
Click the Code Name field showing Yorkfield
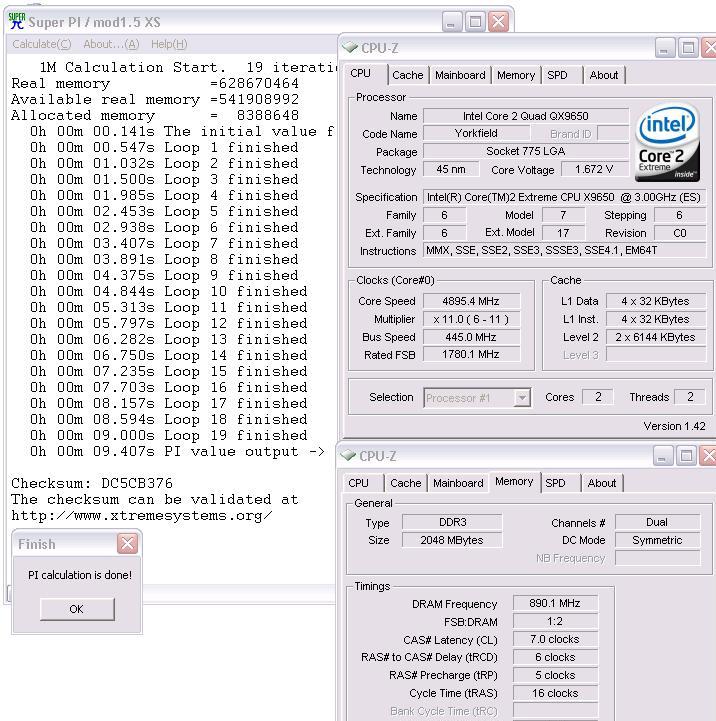[476, 133]
